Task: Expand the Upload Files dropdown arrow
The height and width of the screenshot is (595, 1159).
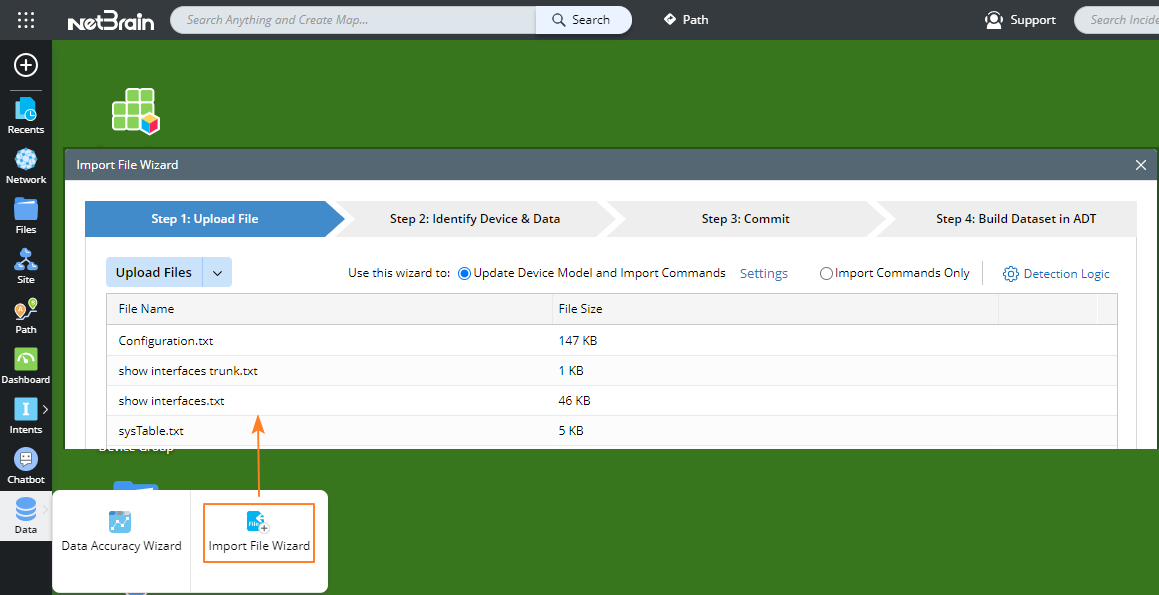Action: tap(218, 272)
